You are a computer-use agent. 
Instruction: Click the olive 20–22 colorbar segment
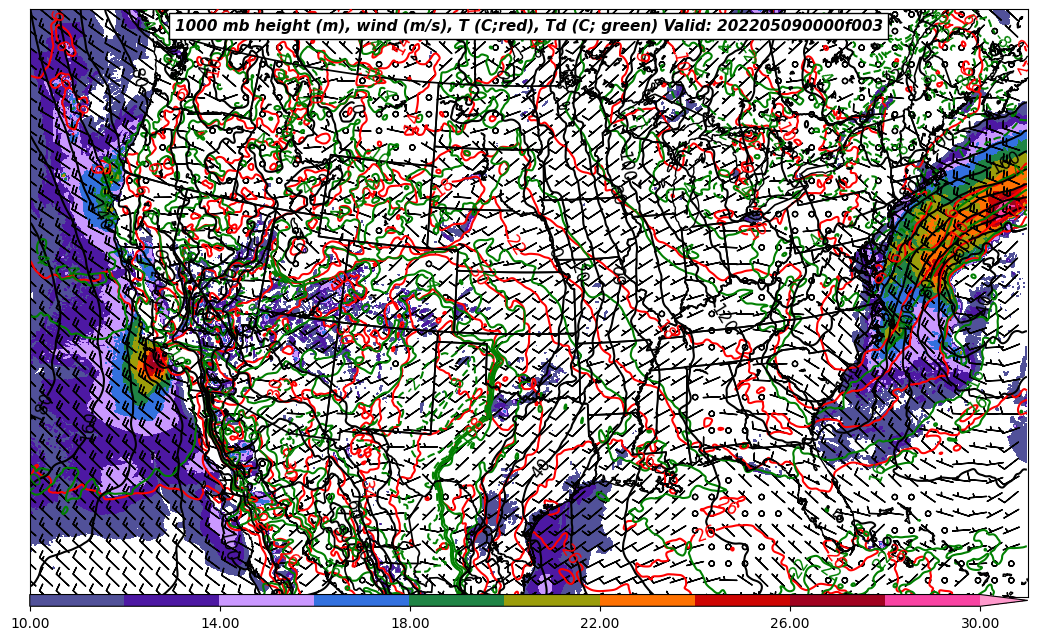pos(552,601)
